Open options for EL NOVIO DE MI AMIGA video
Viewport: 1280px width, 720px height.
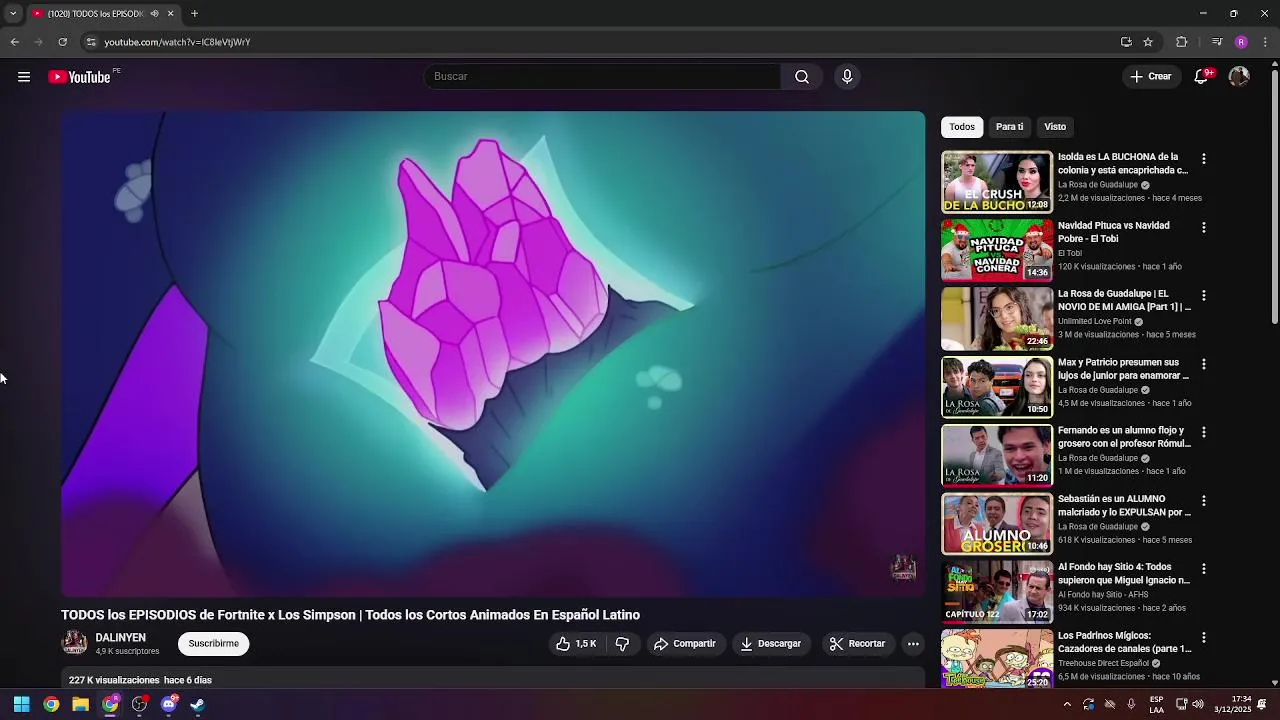pyautogui.click(x=1204, y=295)
